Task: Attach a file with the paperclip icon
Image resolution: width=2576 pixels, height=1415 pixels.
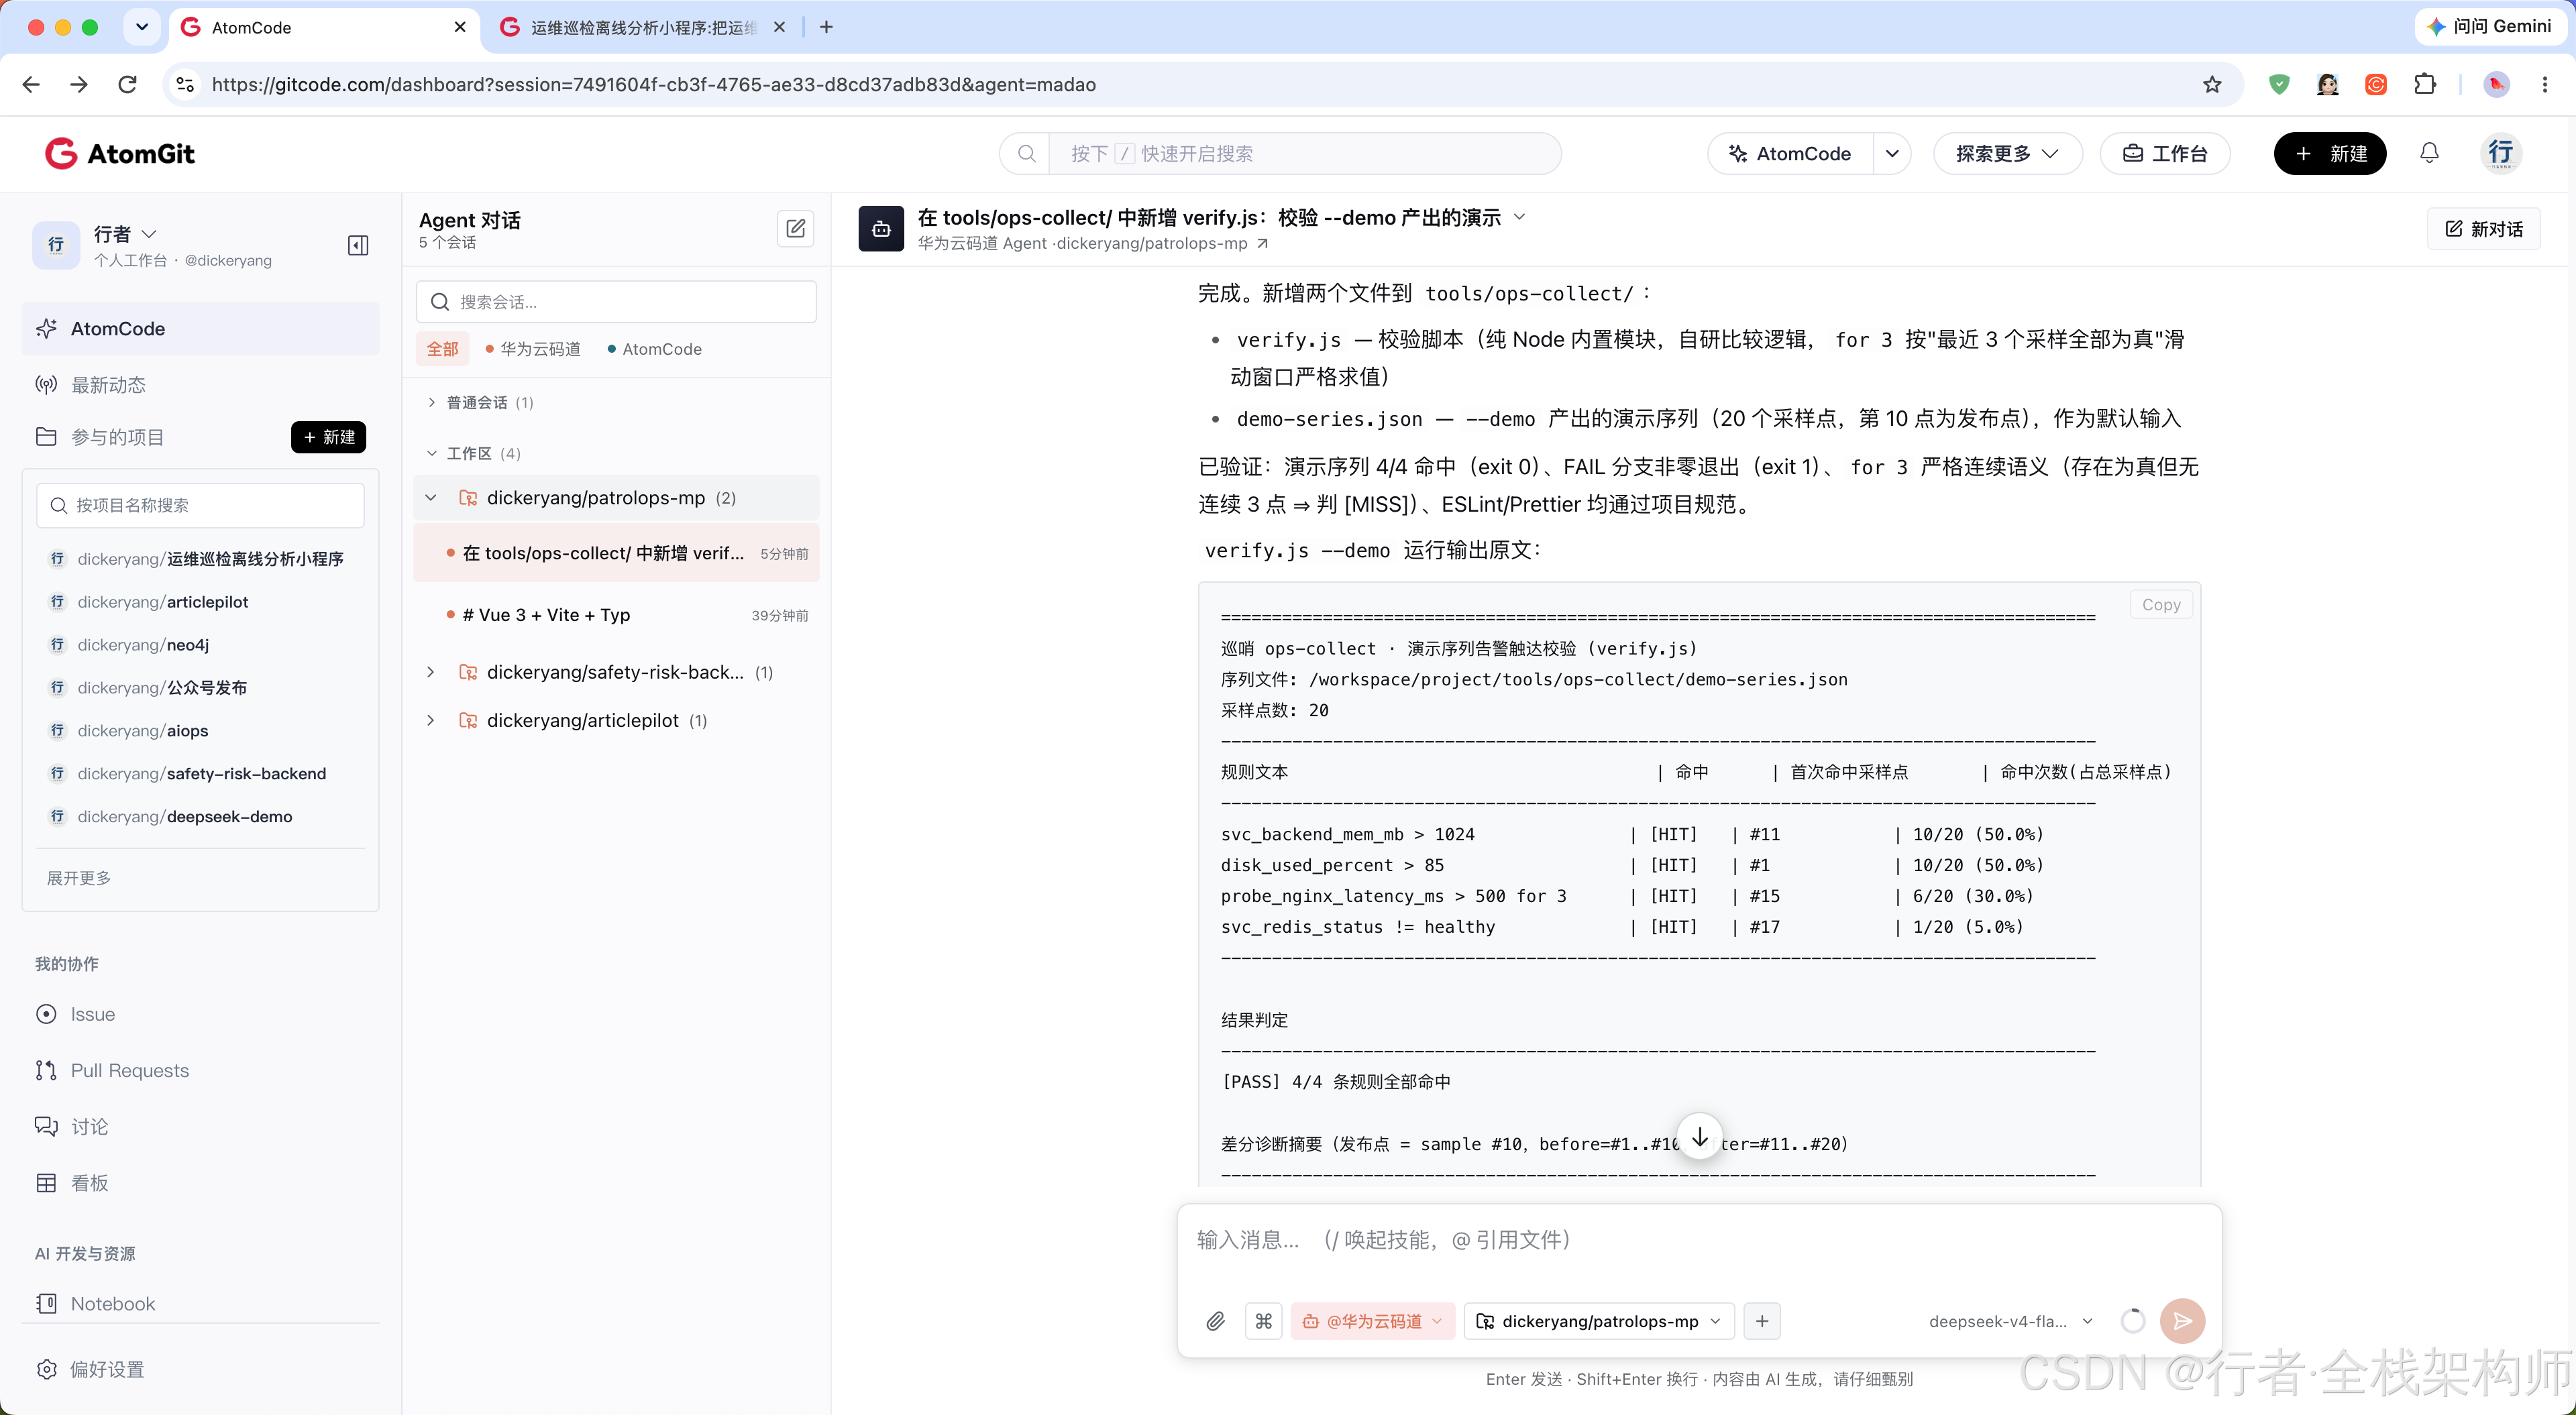Action: pyautogui.click(x=1215, y=1321)
